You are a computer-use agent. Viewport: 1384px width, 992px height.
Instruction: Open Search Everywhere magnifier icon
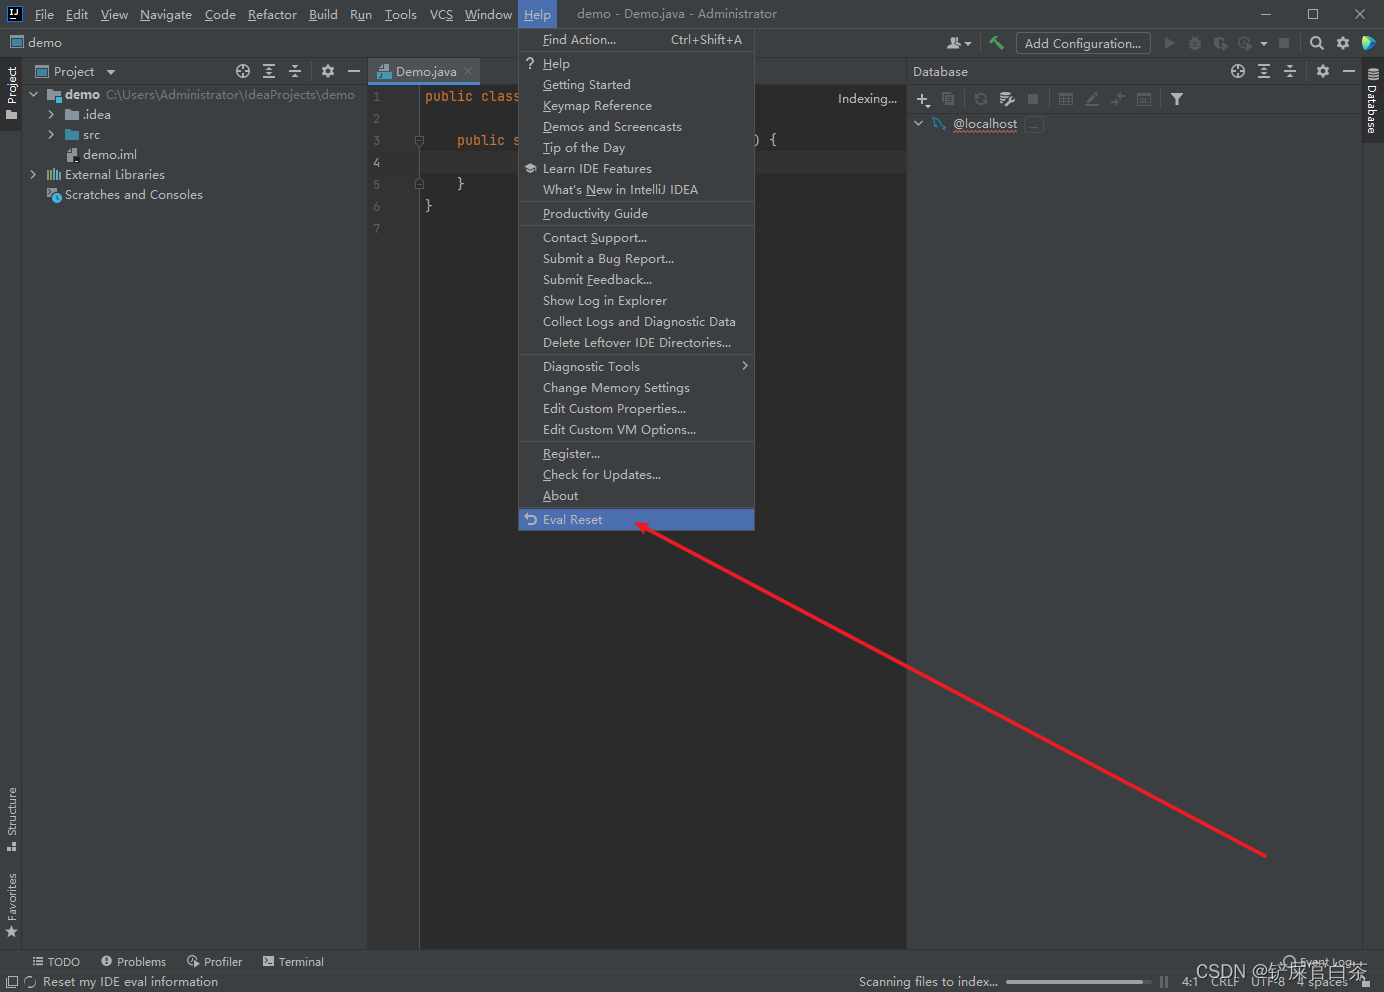click(x=1317, y=43)
